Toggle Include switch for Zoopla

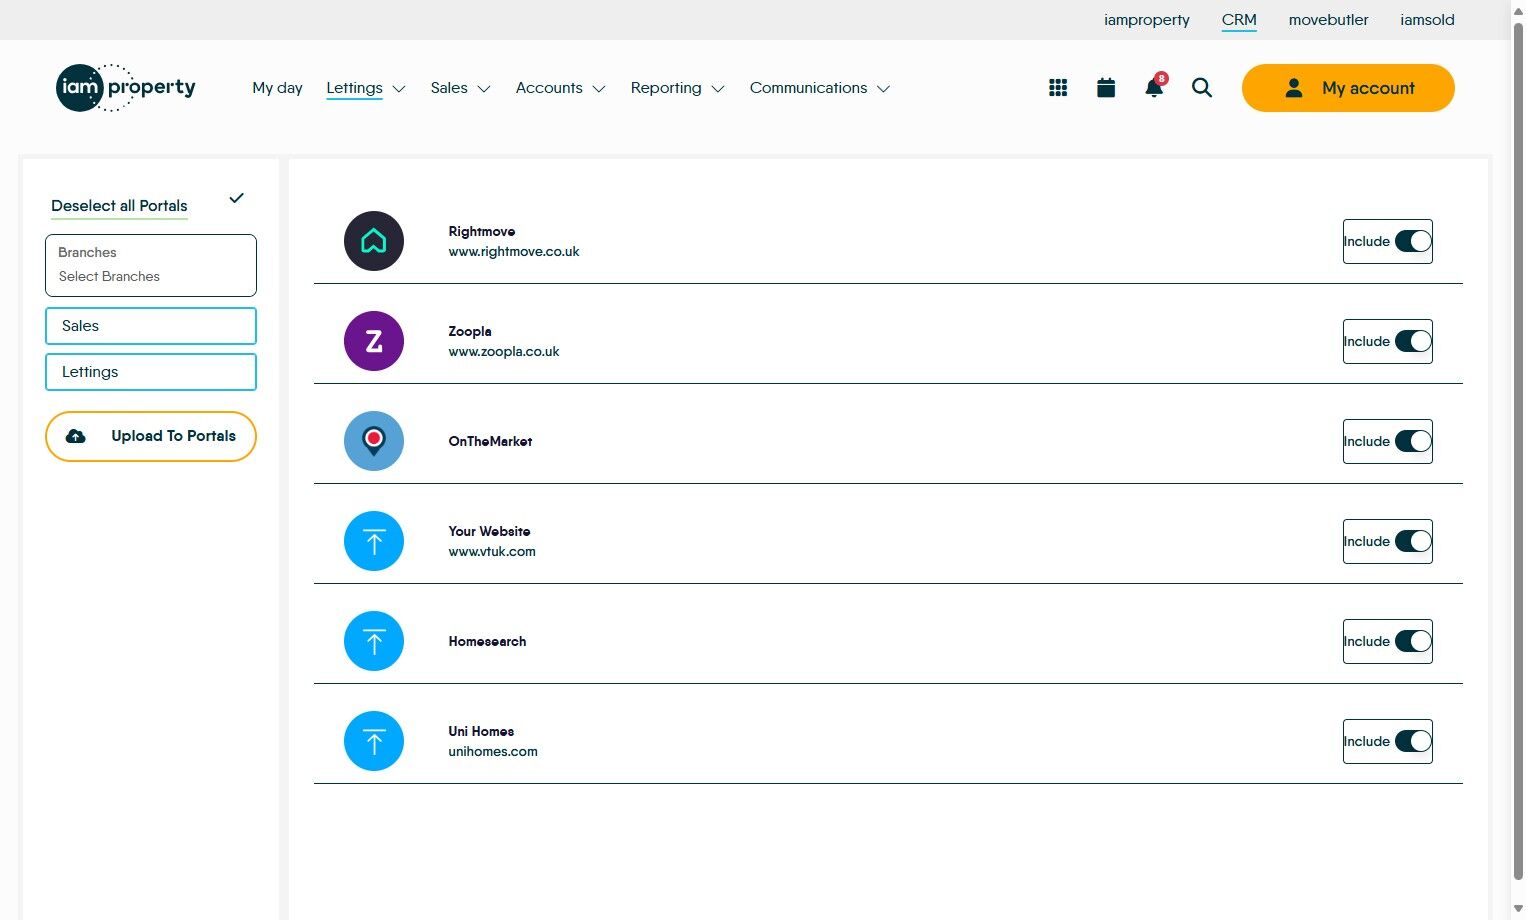(1413, 341)
